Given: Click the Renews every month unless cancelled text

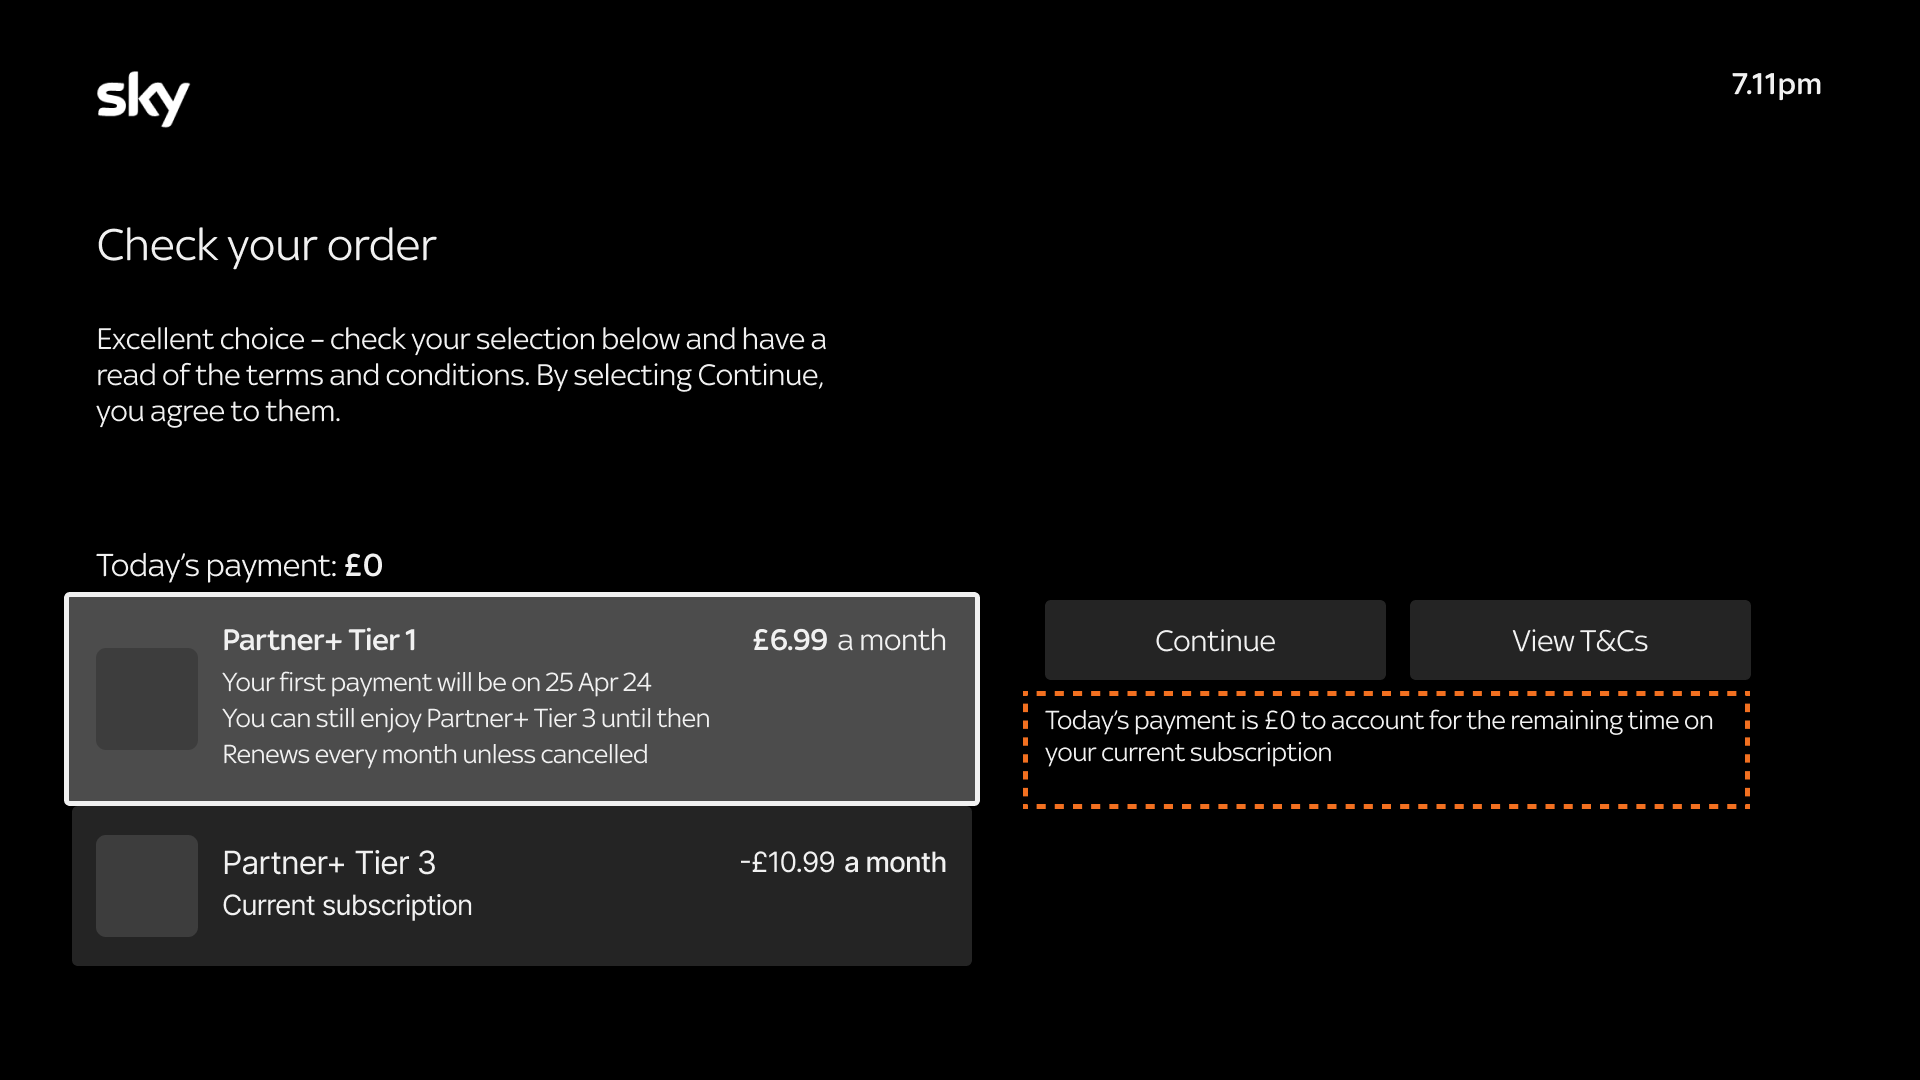Looking at the screenshot, I should [435, 754].
